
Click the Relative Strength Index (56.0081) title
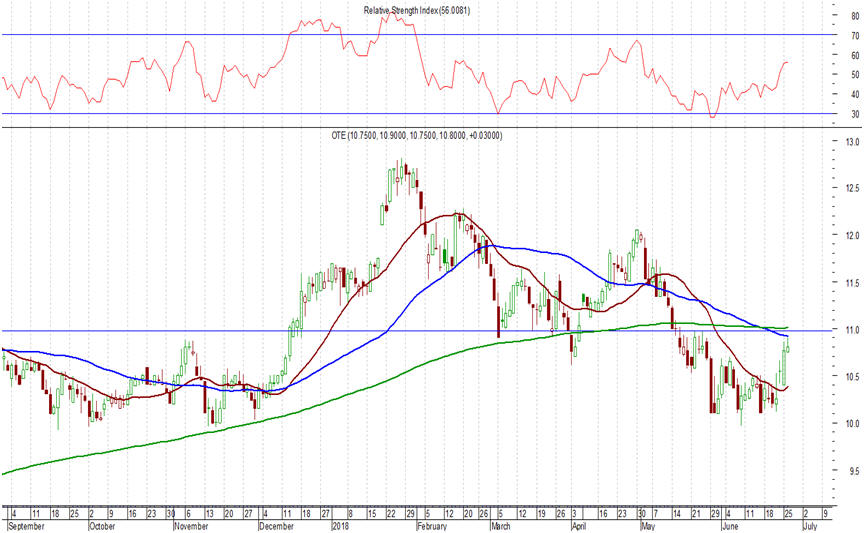click(x=417, y=10)
